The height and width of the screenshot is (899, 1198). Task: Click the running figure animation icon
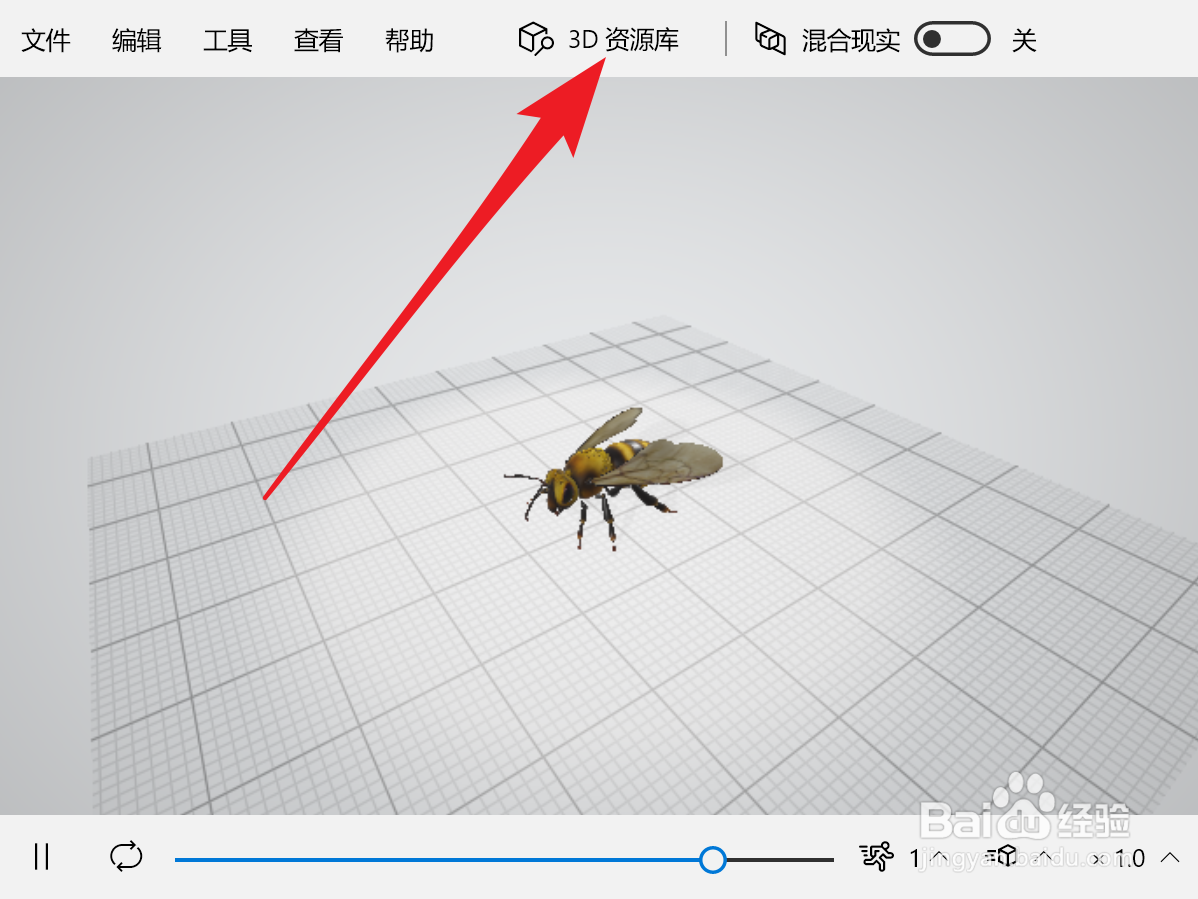coord(876,857)
